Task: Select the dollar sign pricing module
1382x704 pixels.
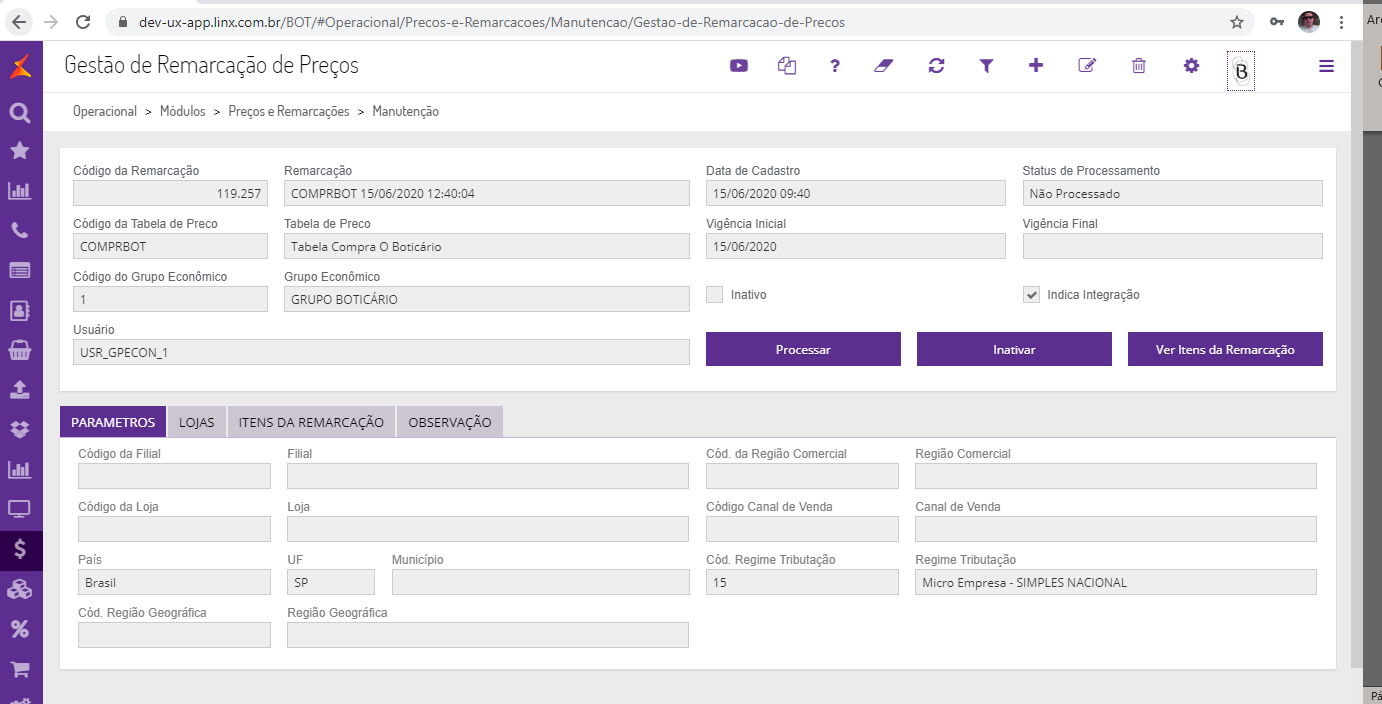Action: click(21, 549)
